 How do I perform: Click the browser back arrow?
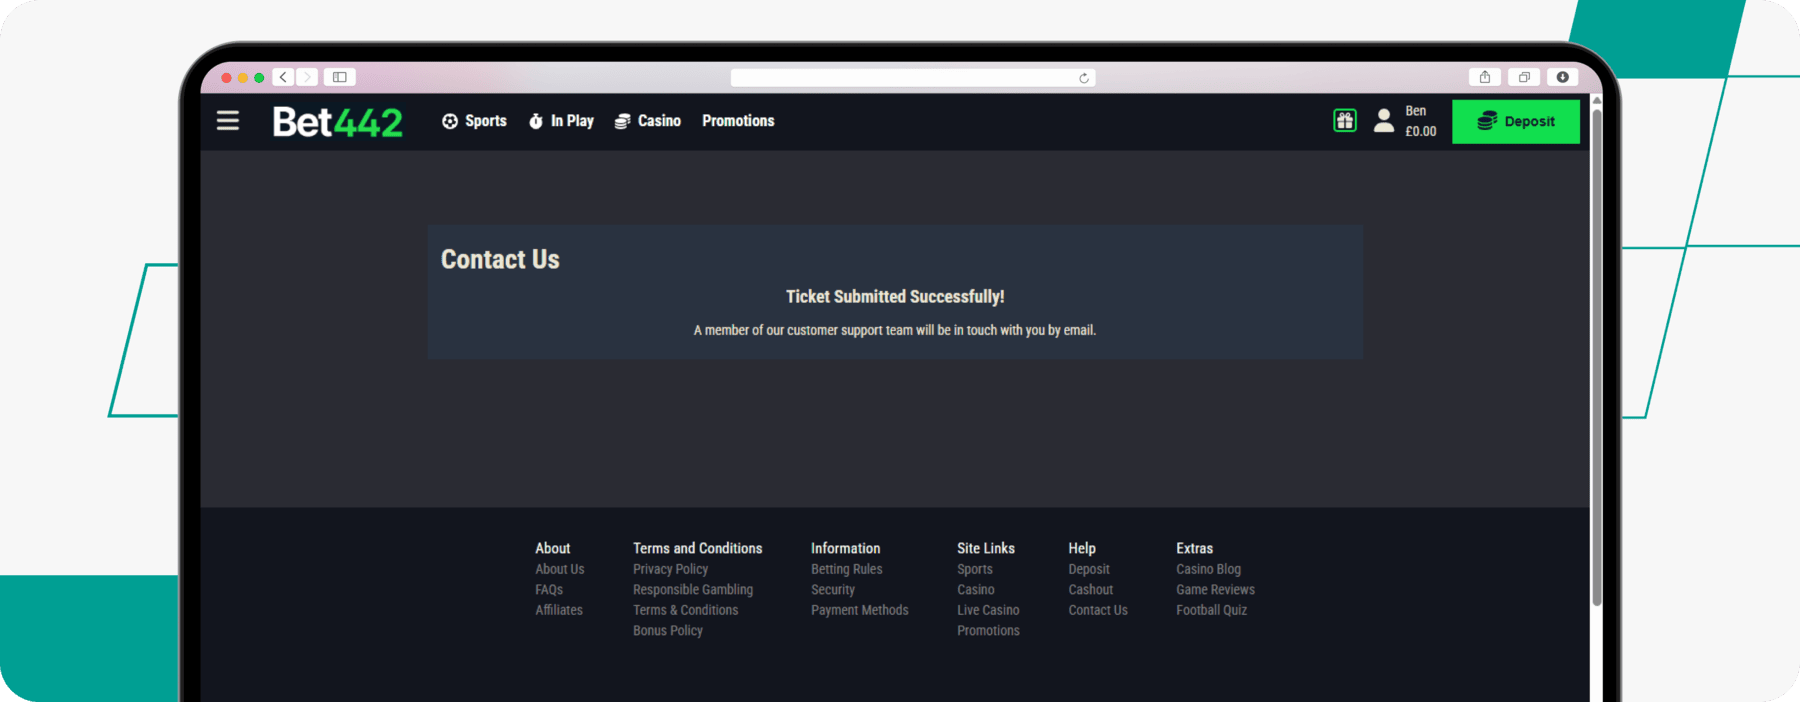(284, 77)
